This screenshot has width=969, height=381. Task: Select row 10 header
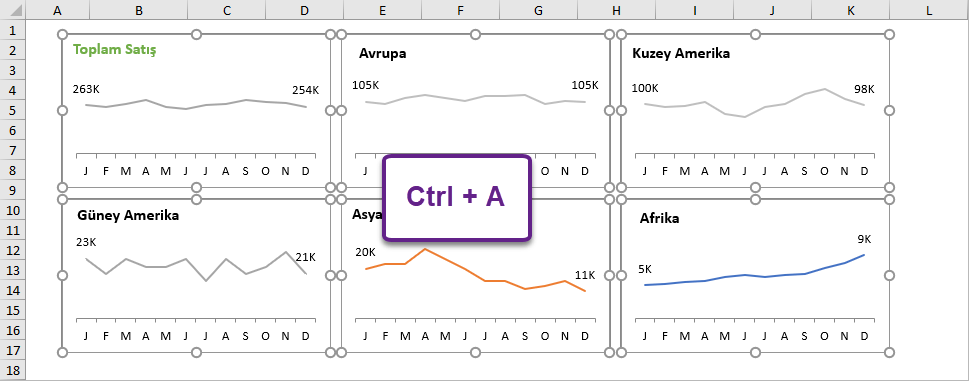14,210
